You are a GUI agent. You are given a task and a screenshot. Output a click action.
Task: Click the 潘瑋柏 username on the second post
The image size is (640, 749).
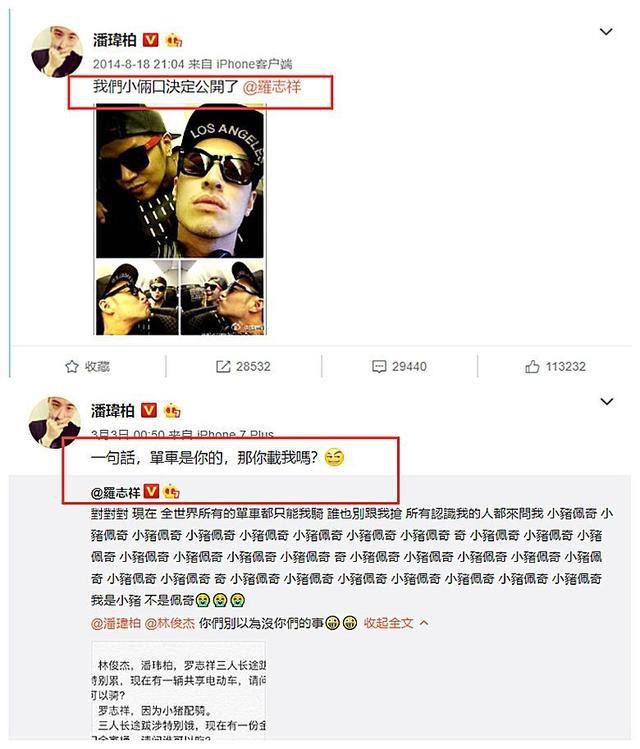point(113,410)
